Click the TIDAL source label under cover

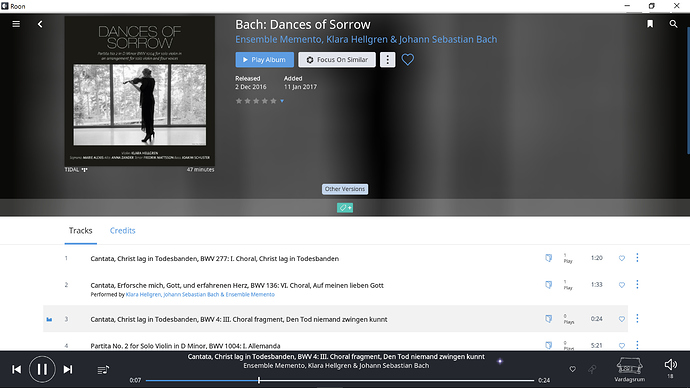pyautogui.click(x=76, y=170)
